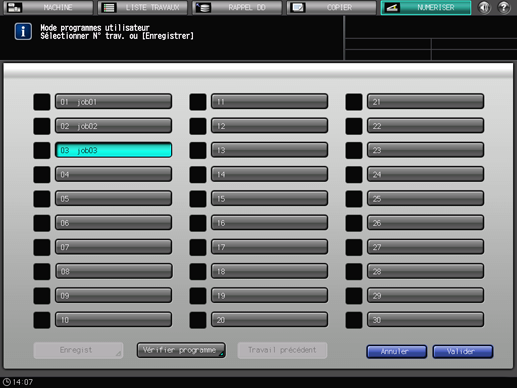517x388 pixels.
Task: Pick program slot 17
Action: click(269, 247)
